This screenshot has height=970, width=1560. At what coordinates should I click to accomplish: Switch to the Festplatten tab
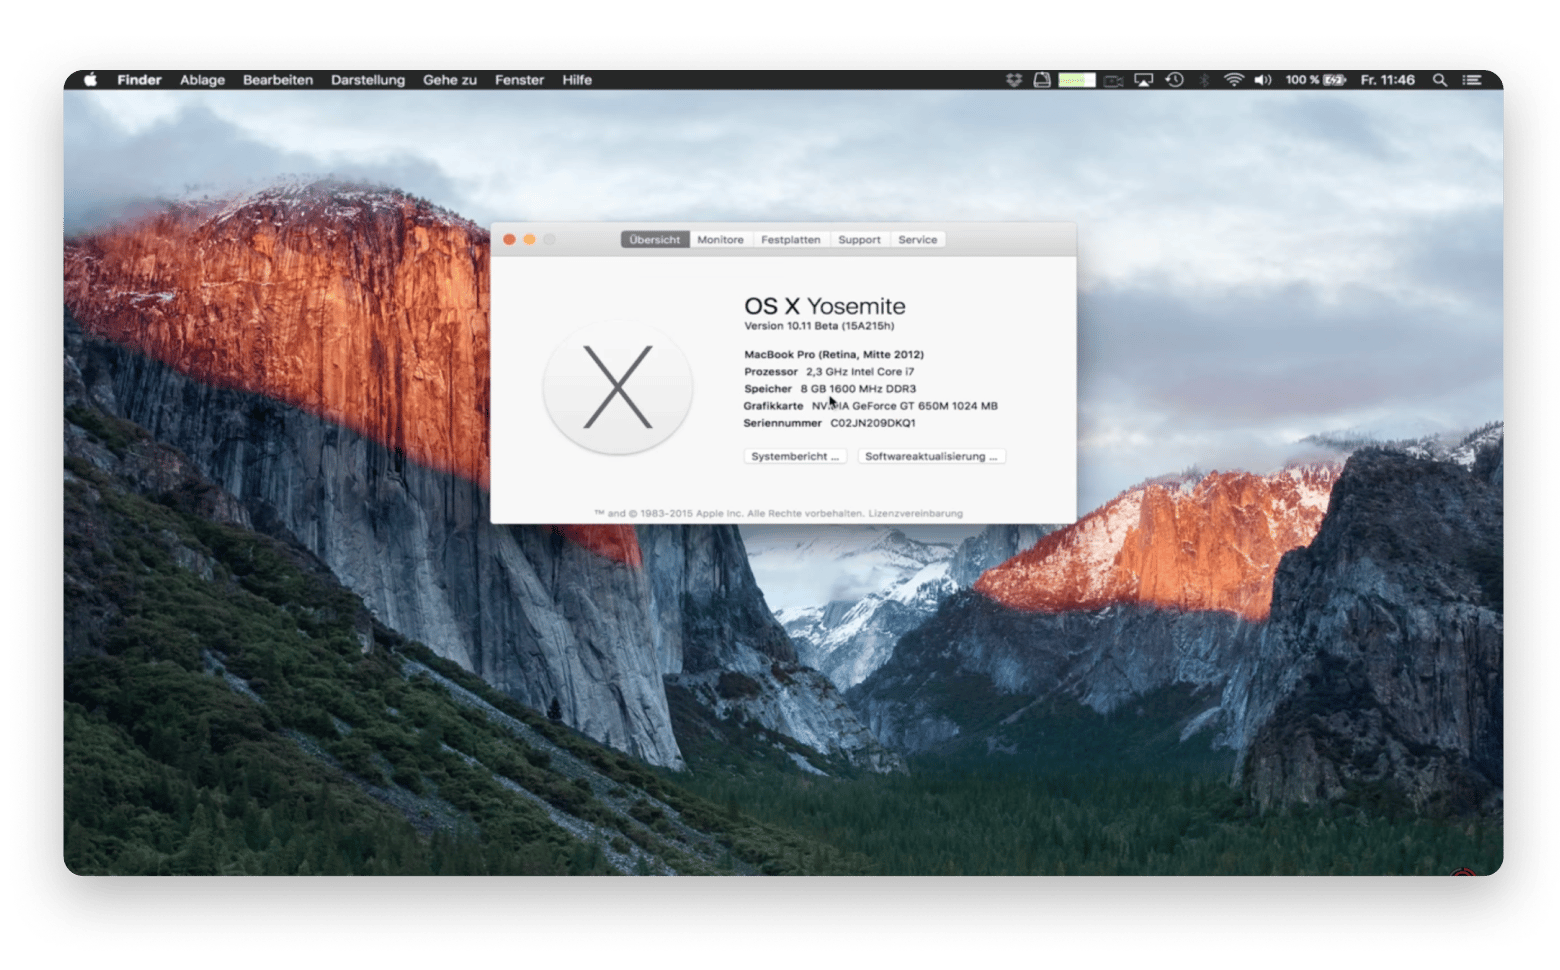tap(791, 240)
